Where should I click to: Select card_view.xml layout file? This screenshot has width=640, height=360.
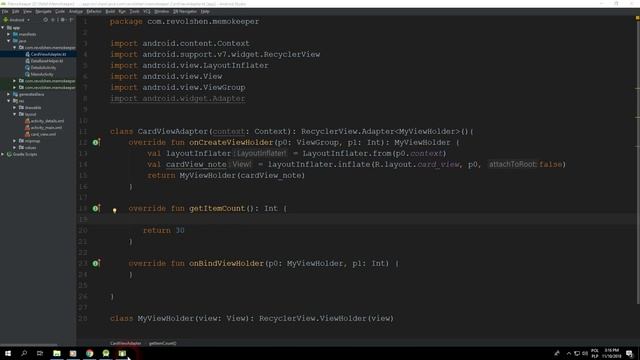click(x=40, y=134)
